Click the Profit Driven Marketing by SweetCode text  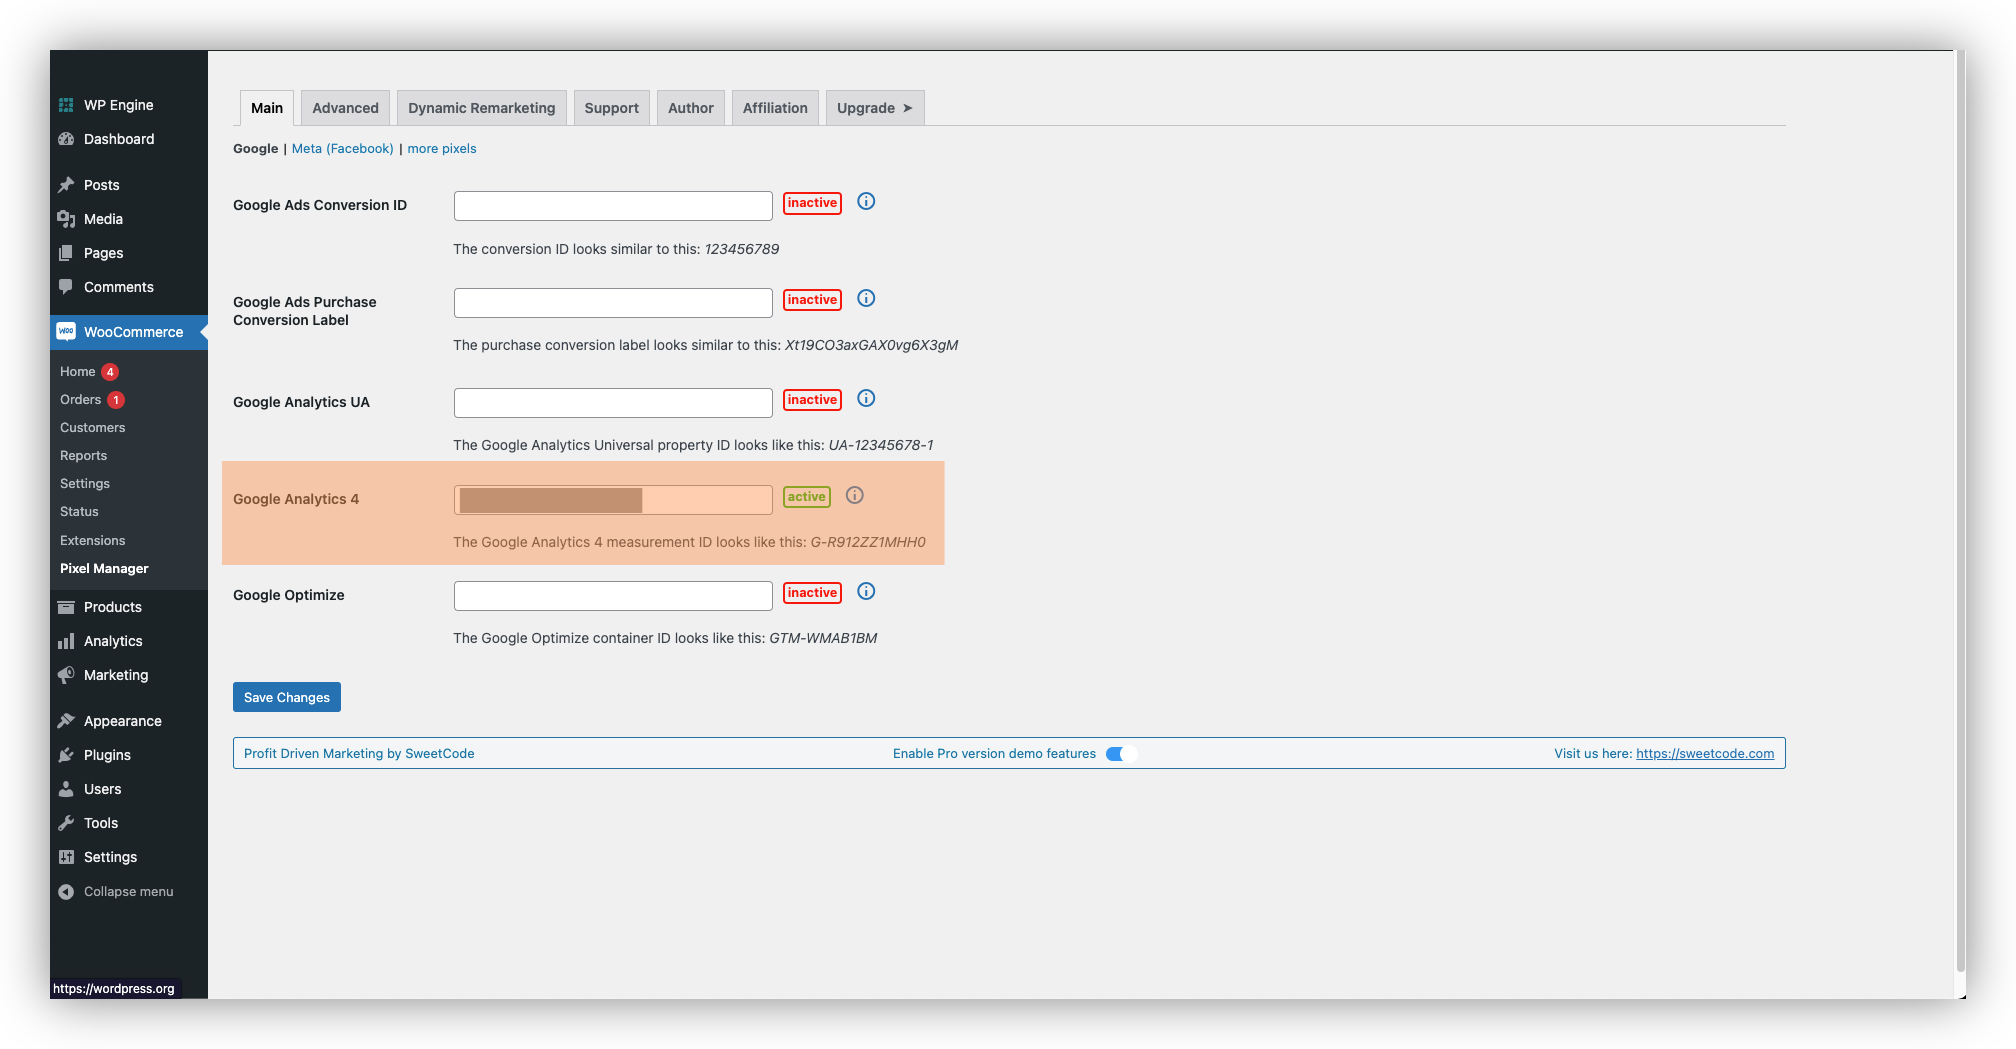pyautogui.click(x=359, y=754)
